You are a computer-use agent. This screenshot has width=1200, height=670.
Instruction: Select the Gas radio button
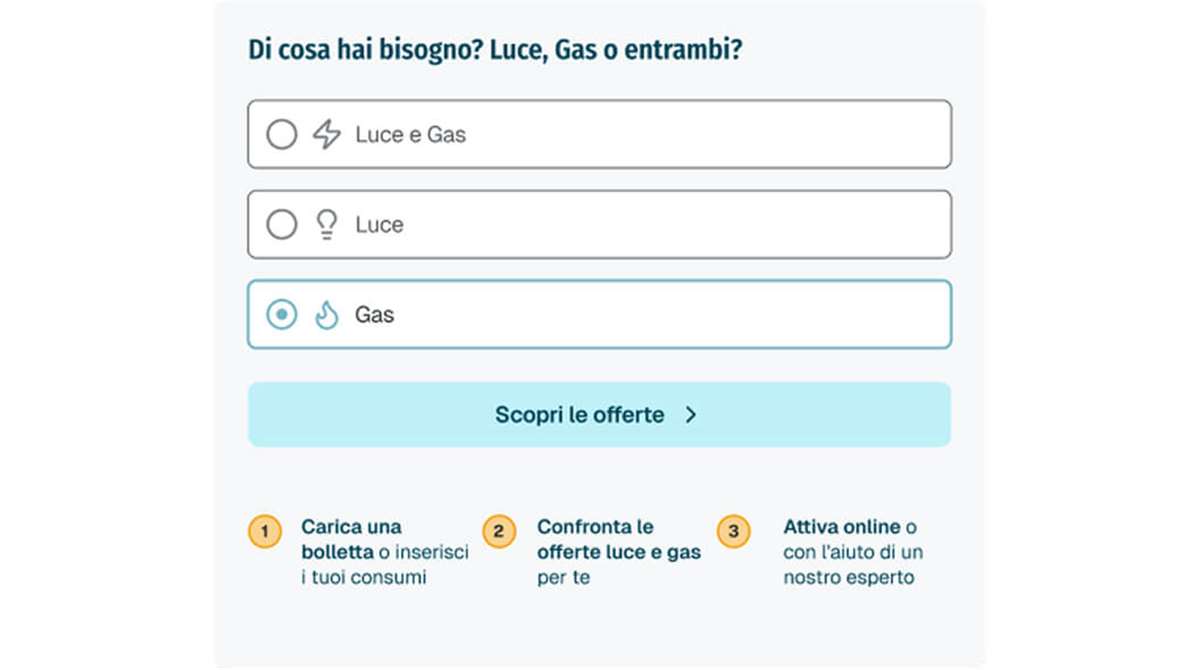coord(283,314)
